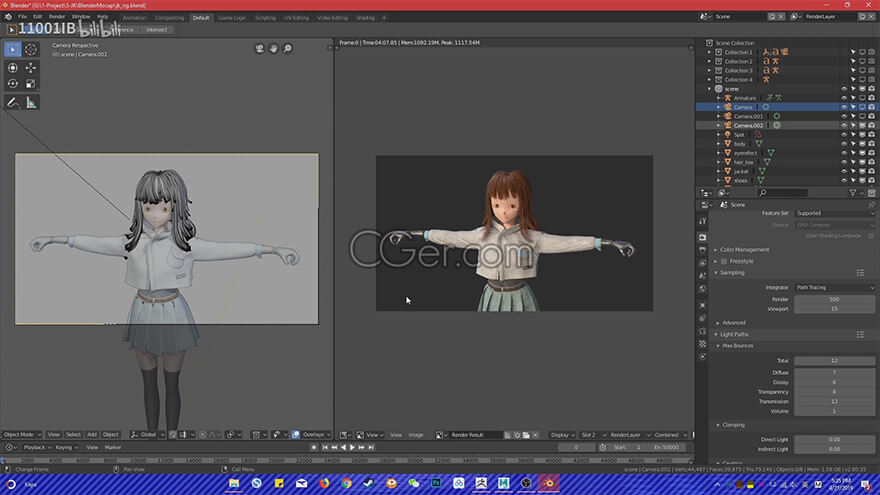Open the Render properties tab icon
Image resolution: width=880 pixels, height=495 pixels.
coord(703,237)
